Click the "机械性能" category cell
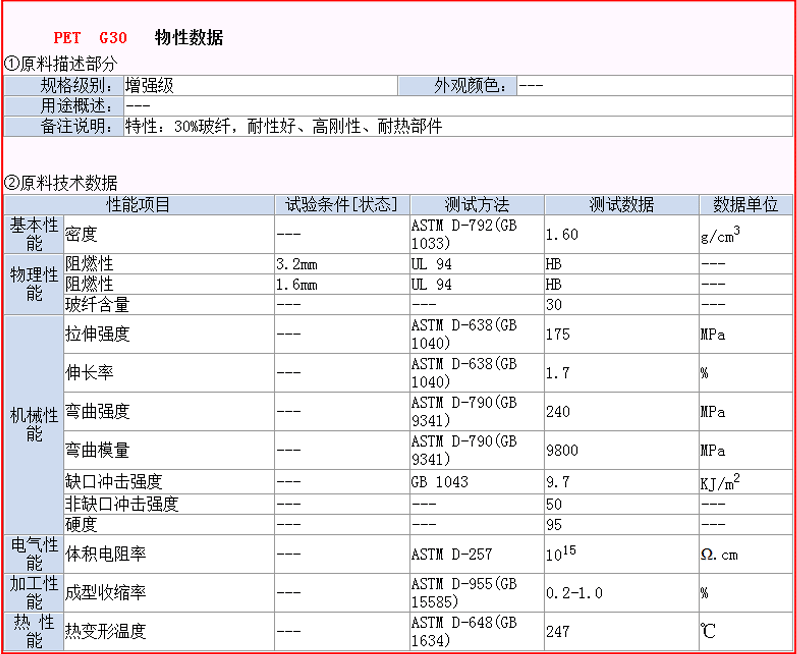Screen dimensions: 797x654 click(x=34, y=424)
